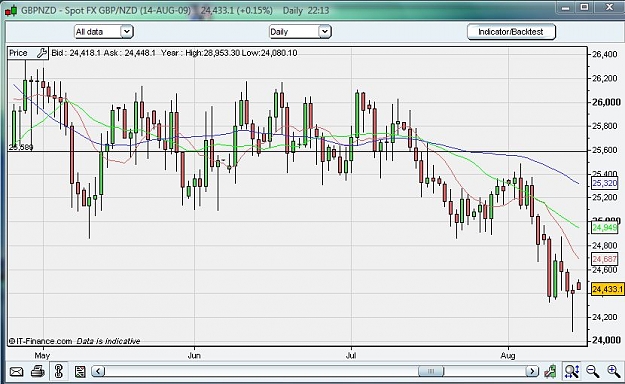Viewport: 625px width, 384px height.
Task: Click the 26,000 price axis label
Action: pos(606,102)
